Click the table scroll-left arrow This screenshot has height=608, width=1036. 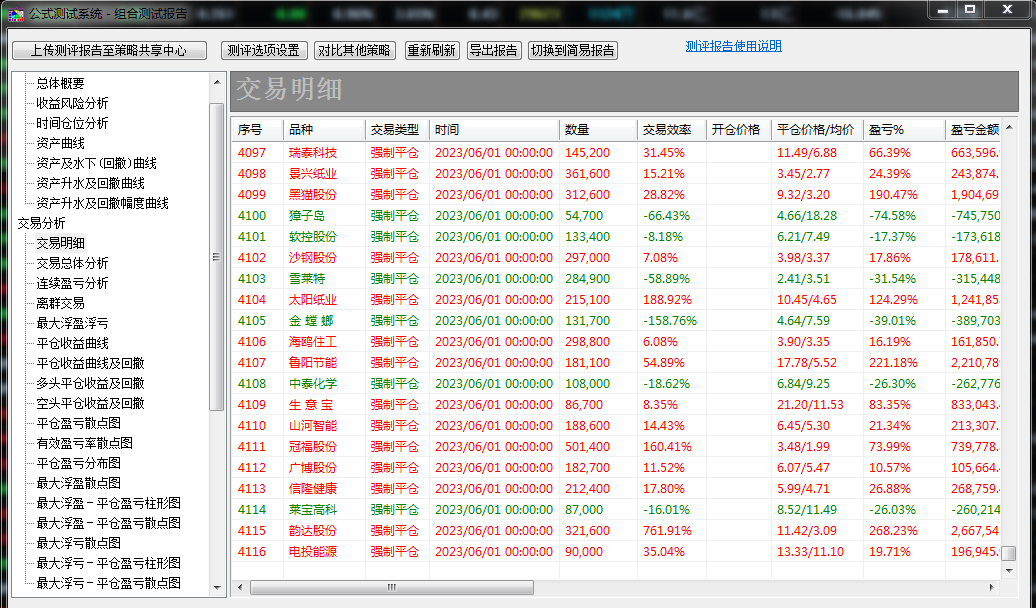[240, 587]
